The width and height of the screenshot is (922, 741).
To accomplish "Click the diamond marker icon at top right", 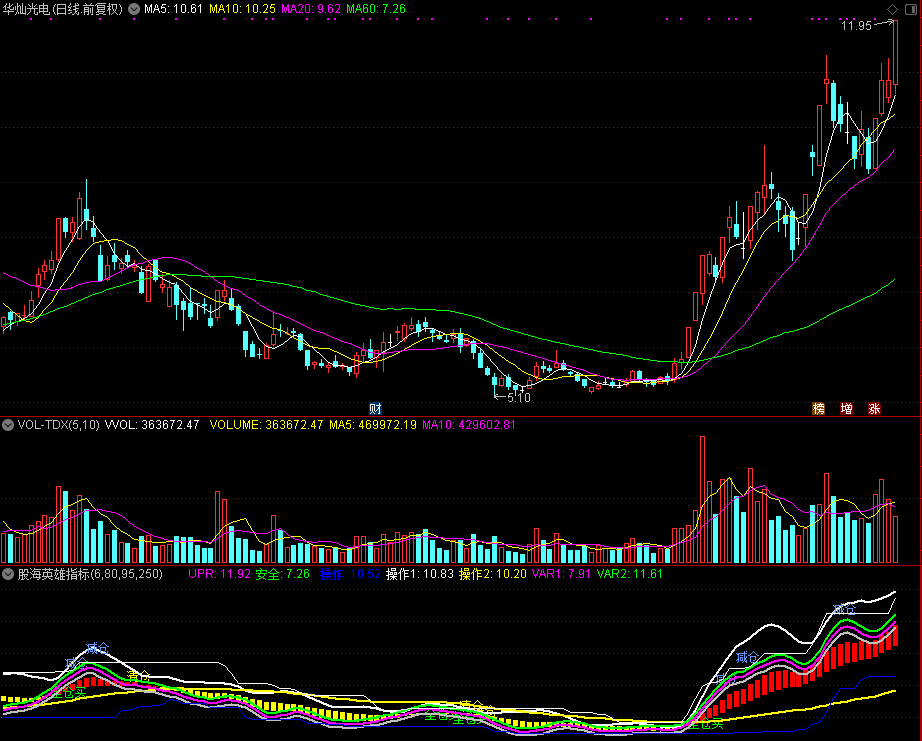I will click(x=893, y=9).
